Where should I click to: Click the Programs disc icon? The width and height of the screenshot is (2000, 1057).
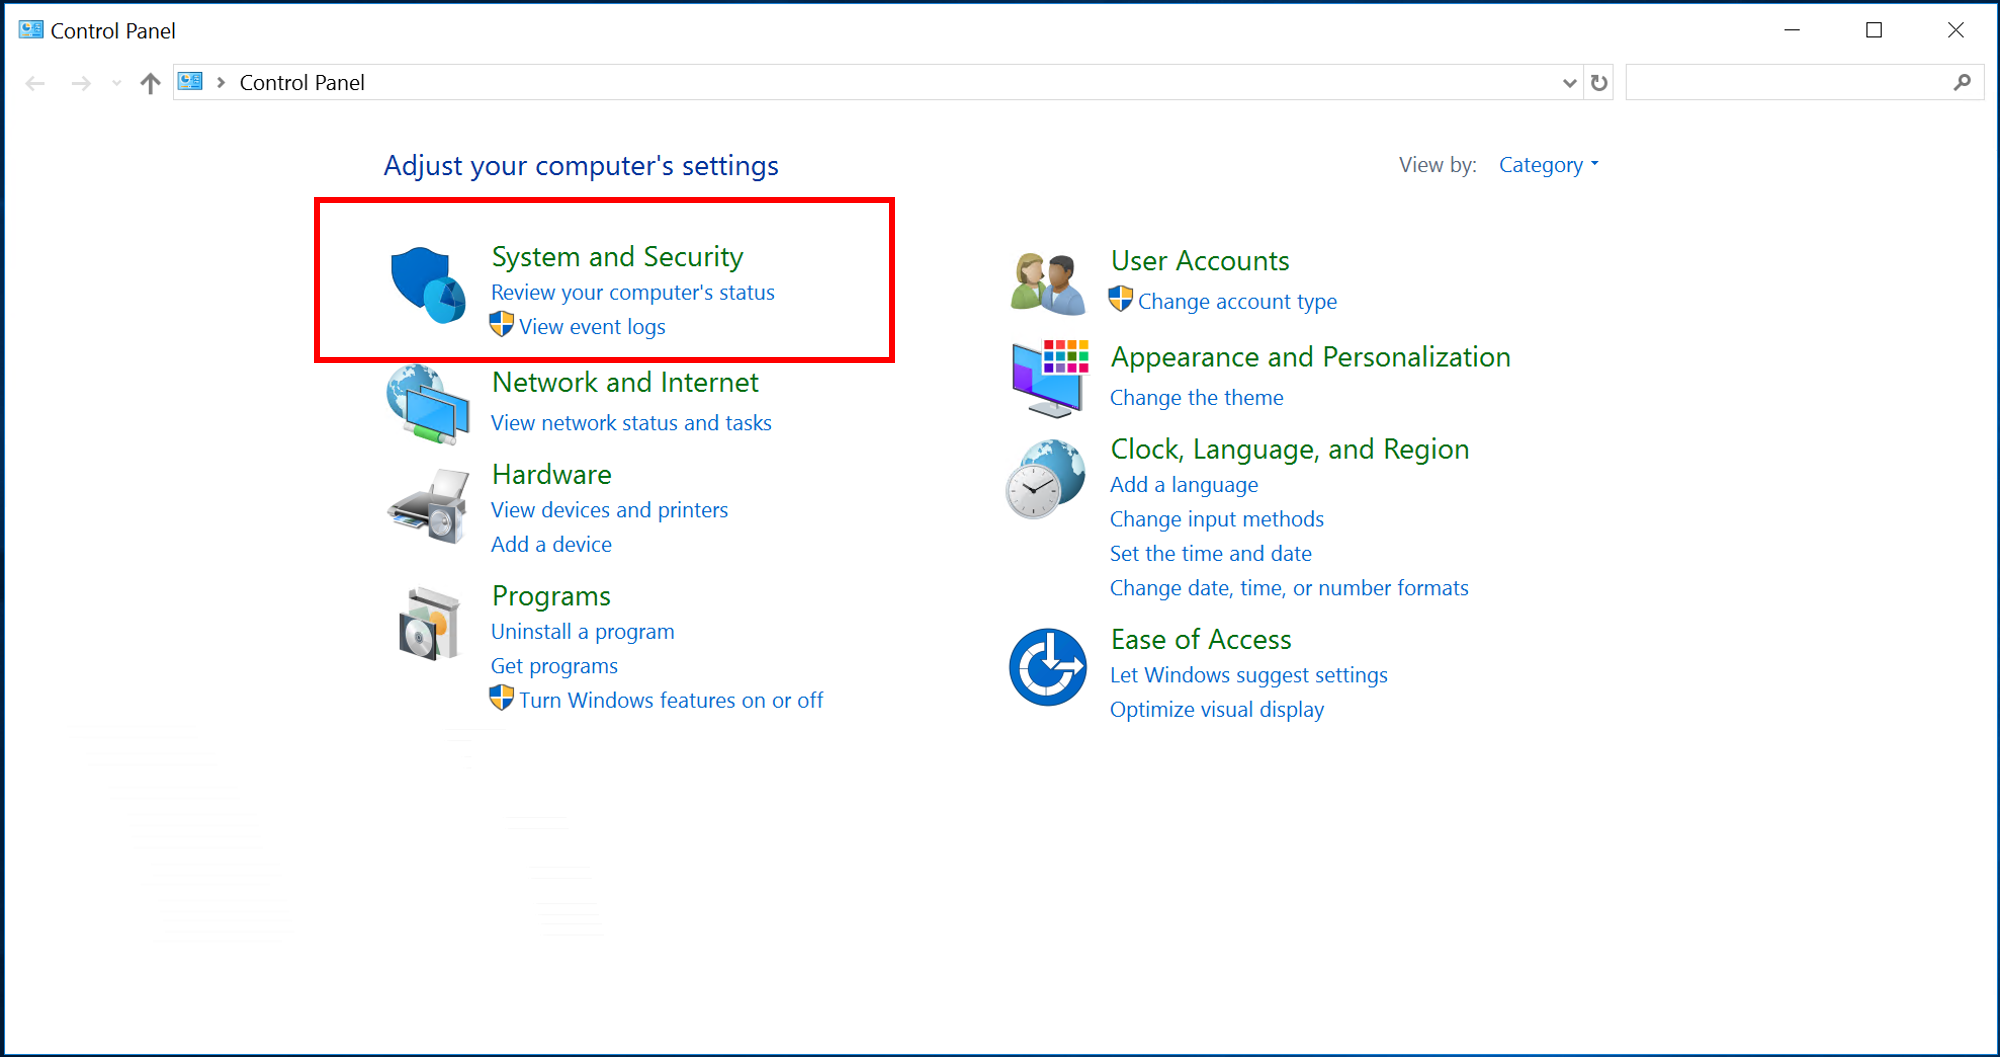point(429,624)
